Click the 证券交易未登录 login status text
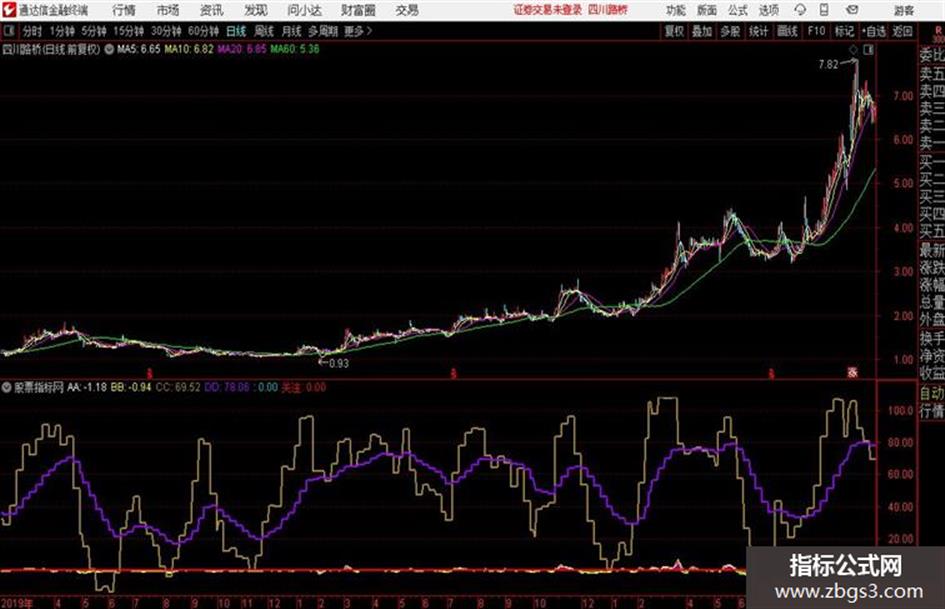Viewport: 945px width, 609px height. click(548, 10)
